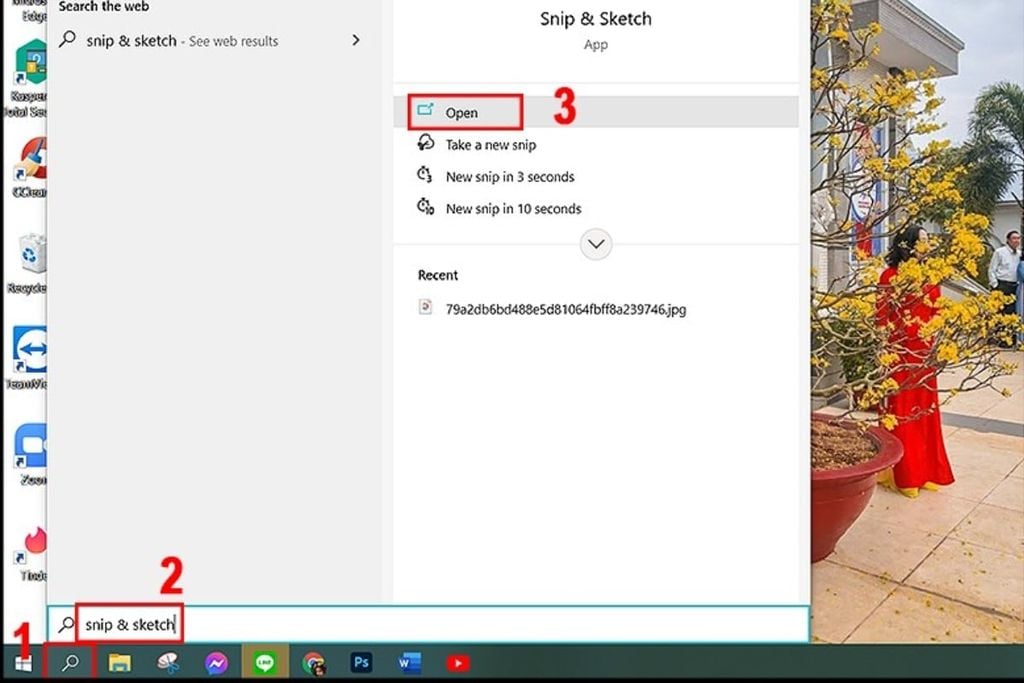Open Messenger from the taskbar
1024x683 pixels.
[x=216, y=663]
